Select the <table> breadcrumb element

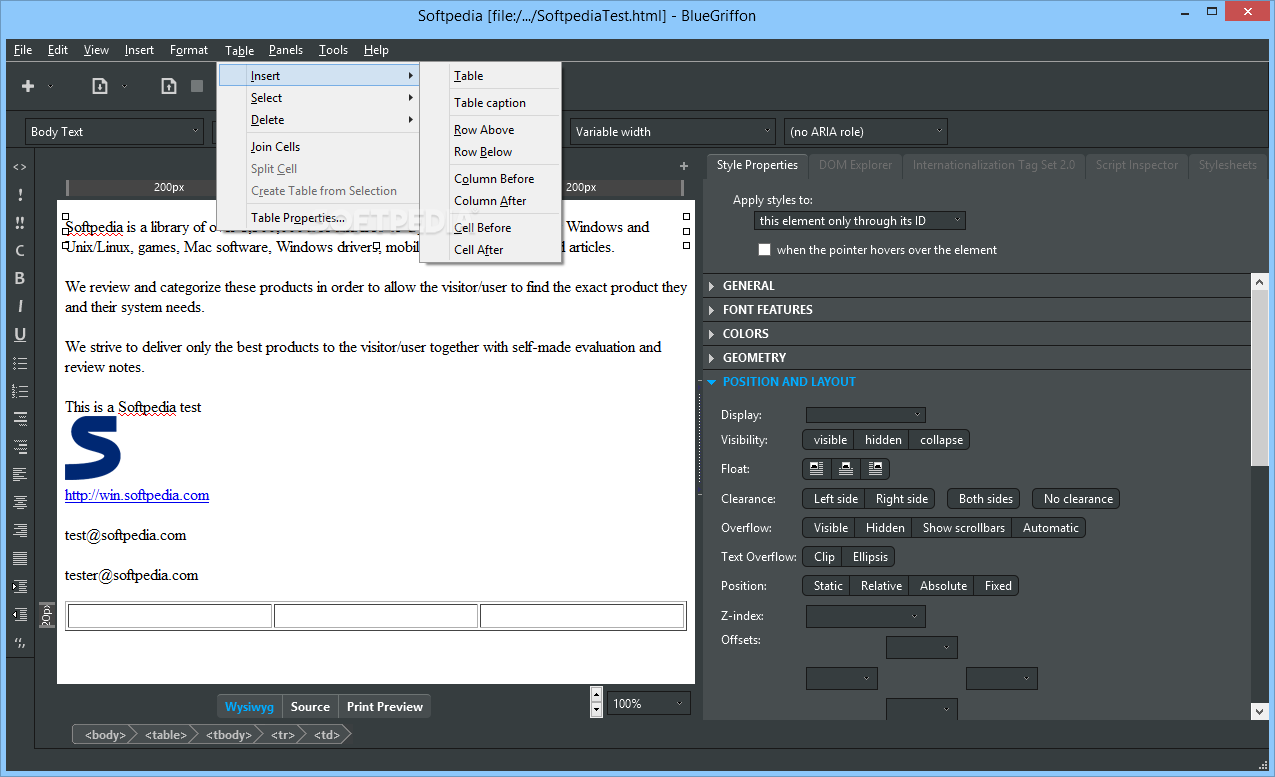point(165,735)
